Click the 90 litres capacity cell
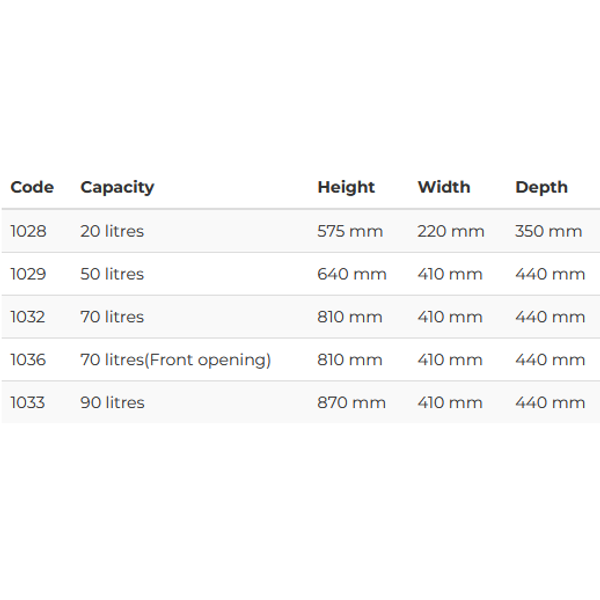600x600 pixels. pos(112,403)
